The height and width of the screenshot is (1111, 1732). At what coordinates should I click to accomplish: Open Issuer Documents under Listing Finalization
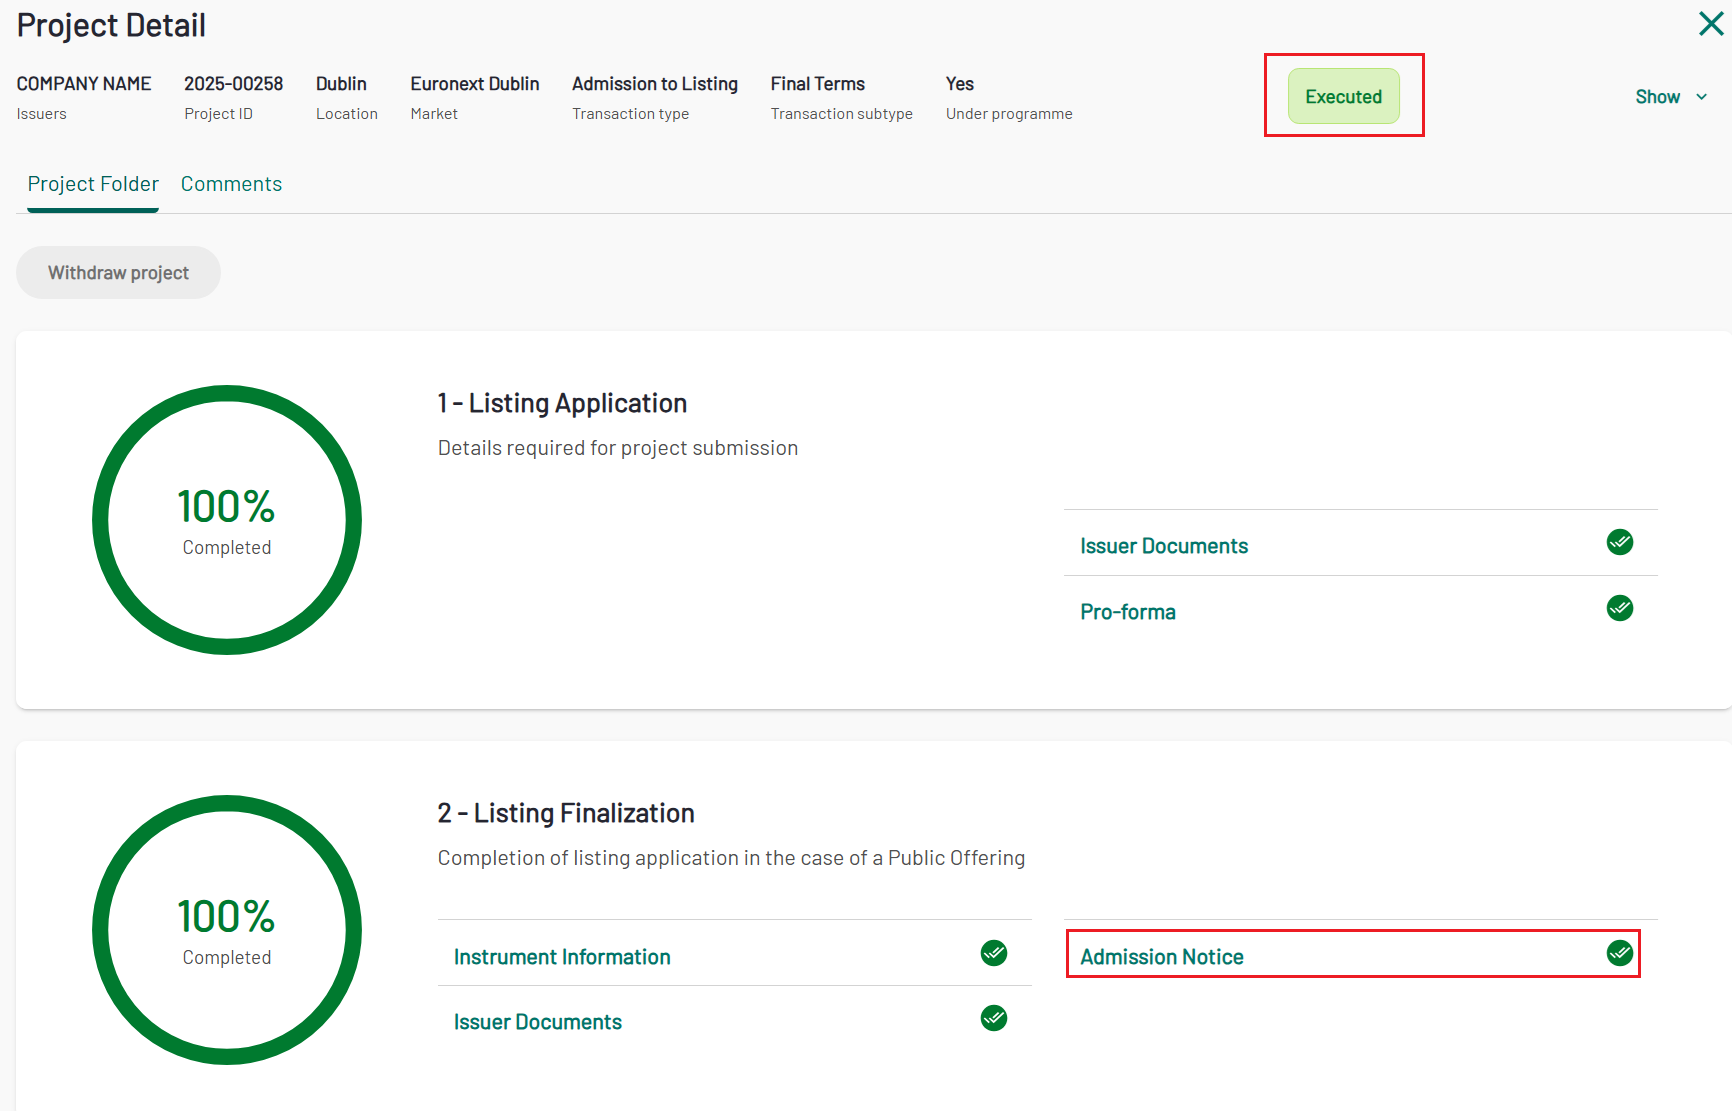[537, 1022]
